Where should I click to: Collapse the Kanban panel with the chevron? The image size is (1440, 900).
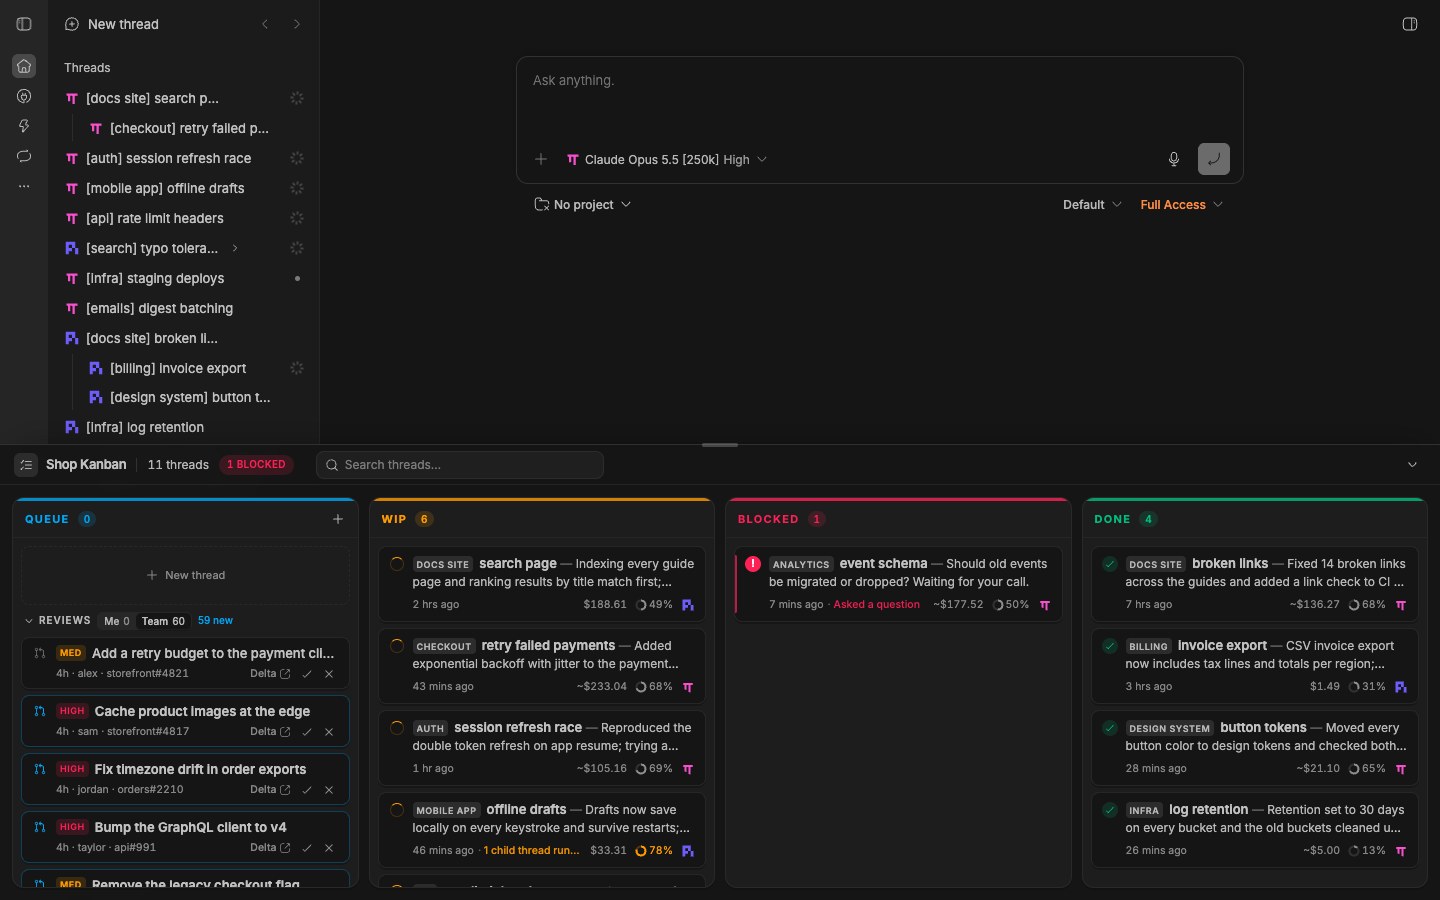click(1412, 465)
